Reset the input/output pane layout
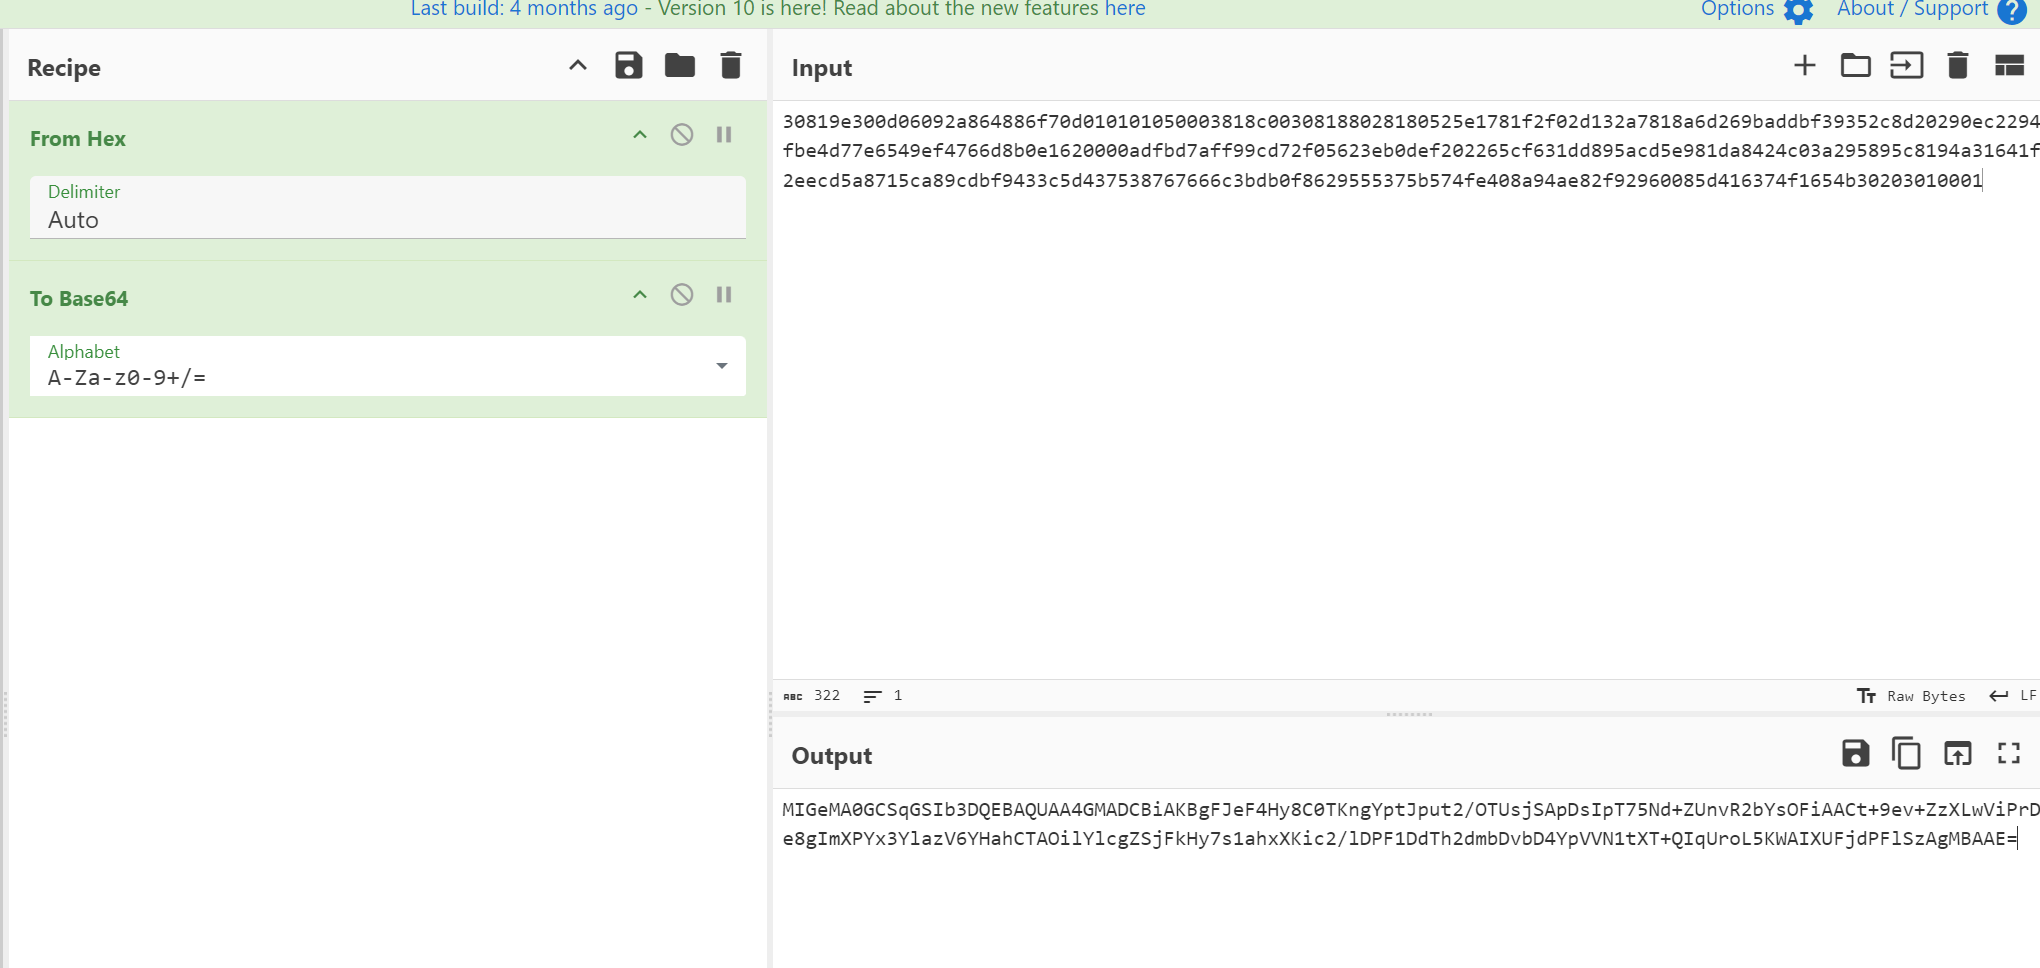Viewport: 2040px width, 968px height. click(x=2009, y=66)
